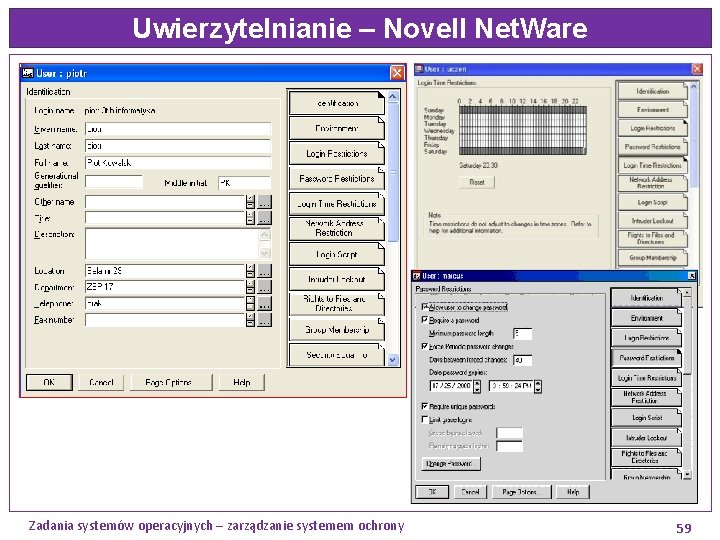Open Page Options in piotr window
720x540 pixels.
tap(171, 382)
